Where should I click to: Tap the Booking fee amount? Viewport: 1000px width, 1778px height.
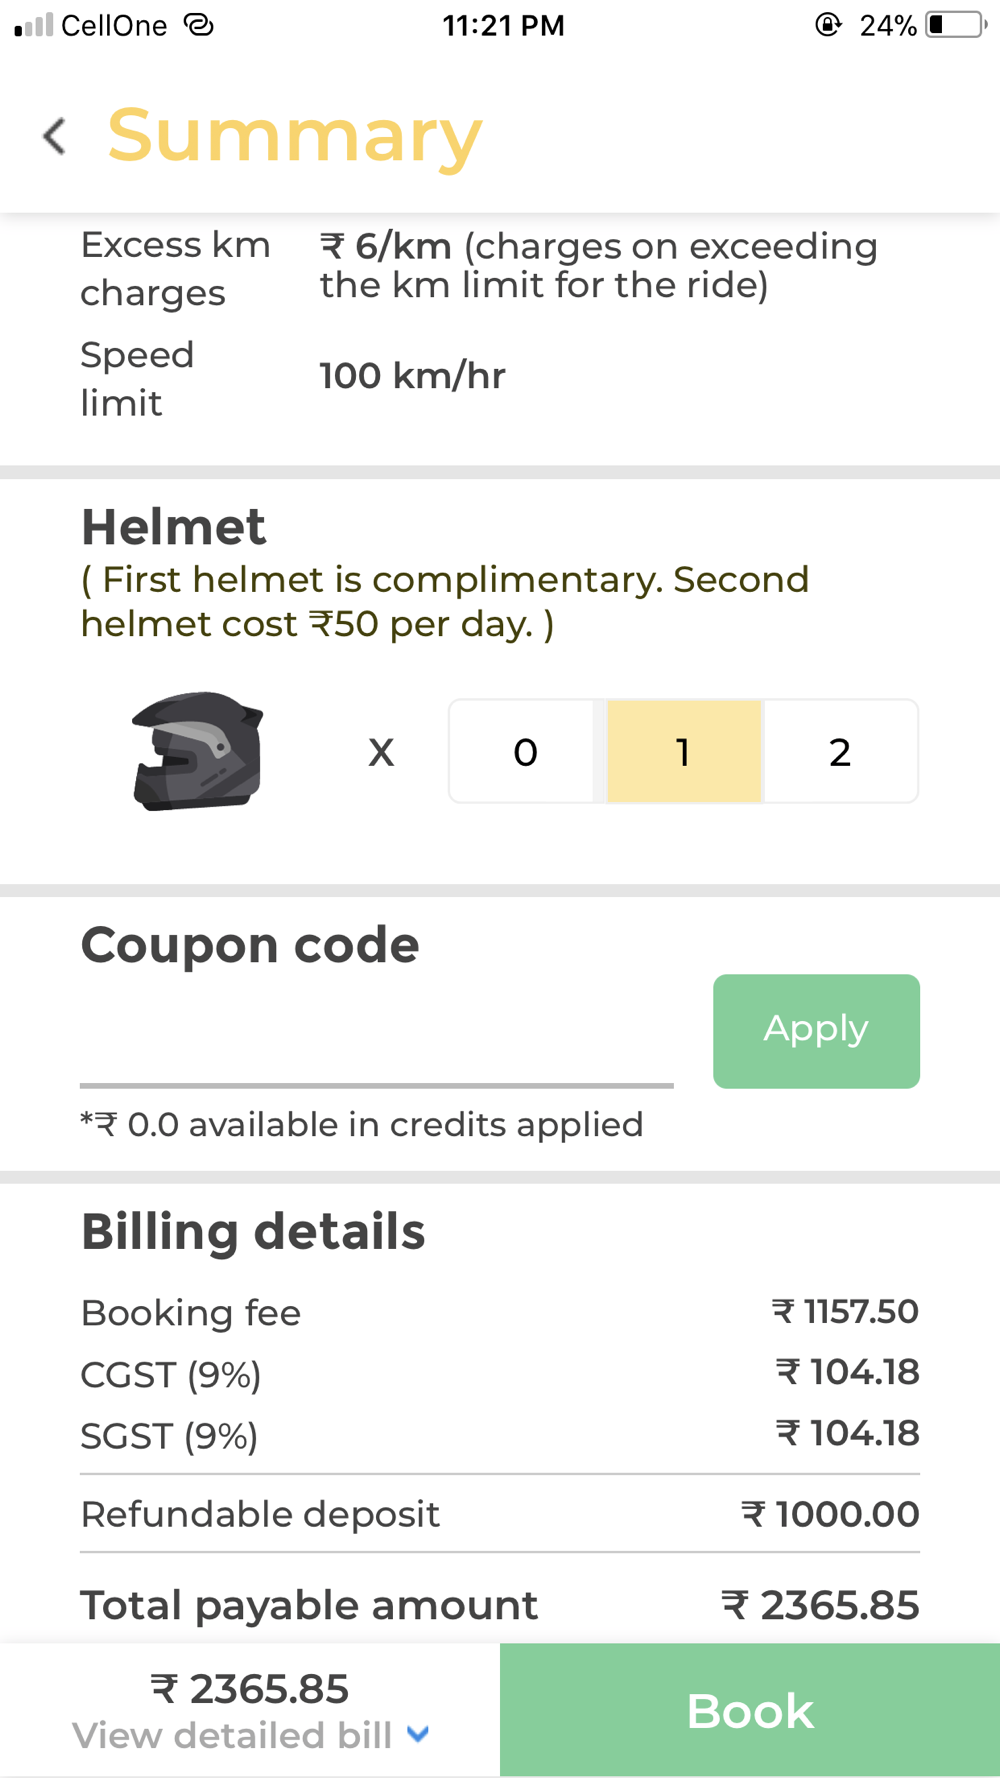[x=845, y=1312]
